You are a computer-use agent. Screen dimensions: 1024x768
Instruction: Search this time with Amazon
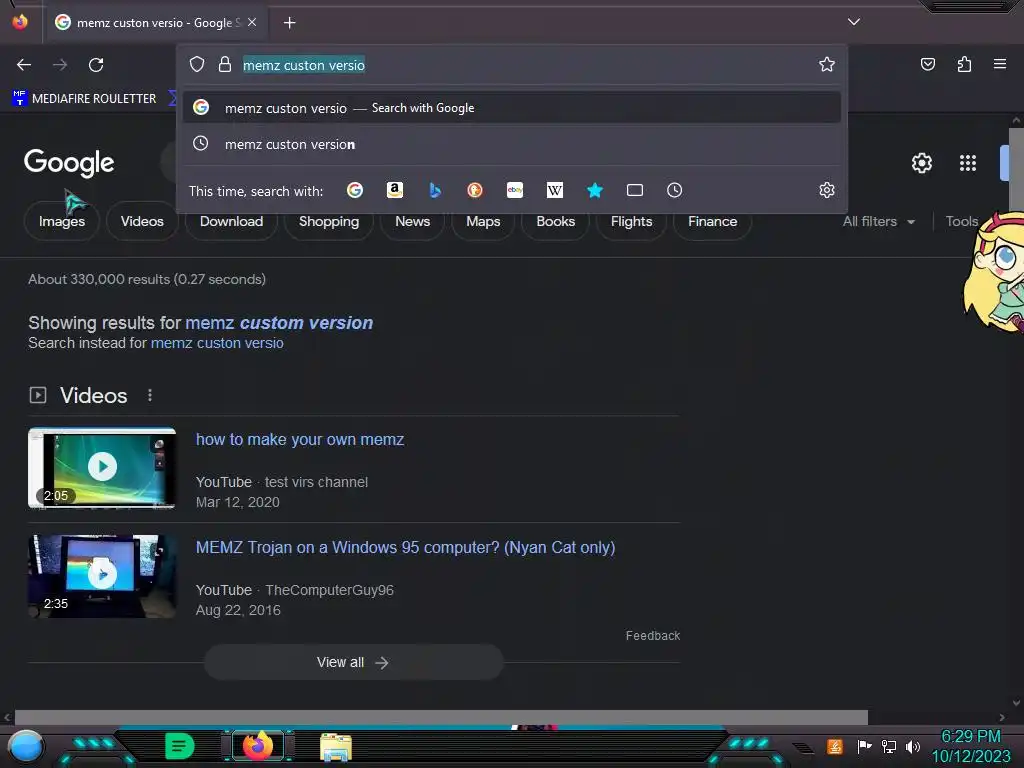coord(394,190)
